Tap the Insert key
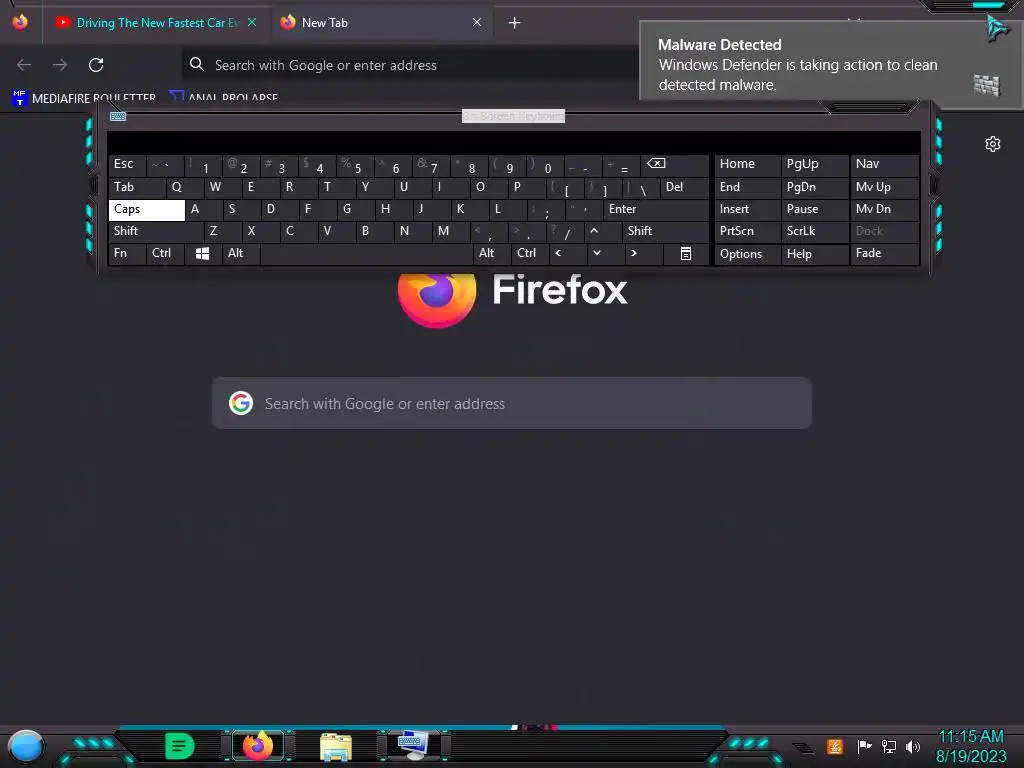This screenshot has width=1024, height=768. pos(747,210)
